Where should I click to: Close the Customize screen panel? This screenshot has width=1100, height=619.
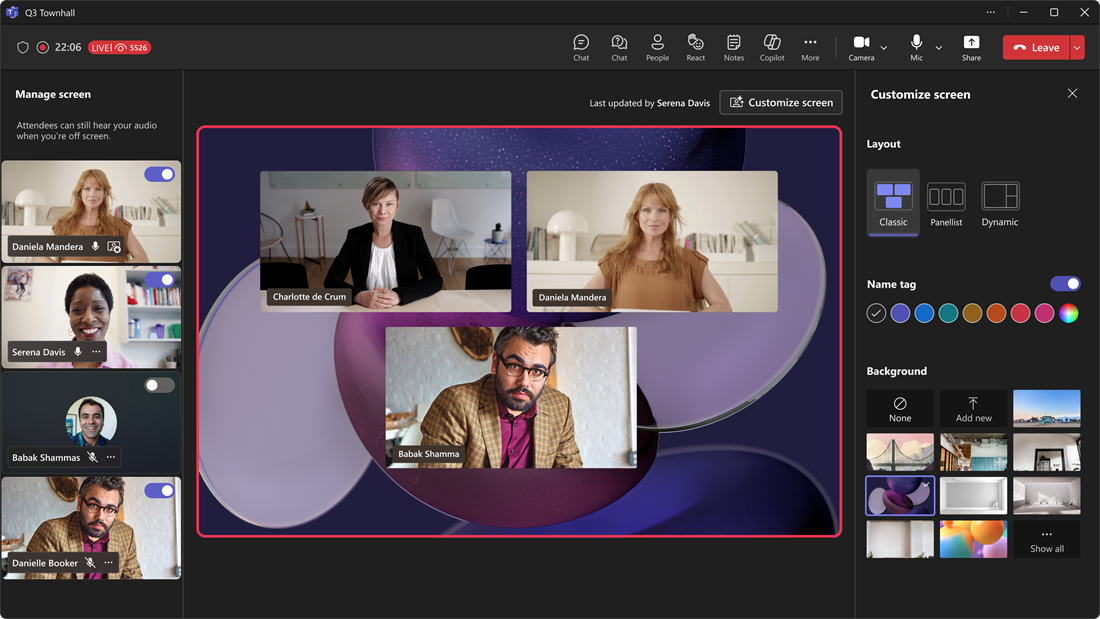[1072, 93]
